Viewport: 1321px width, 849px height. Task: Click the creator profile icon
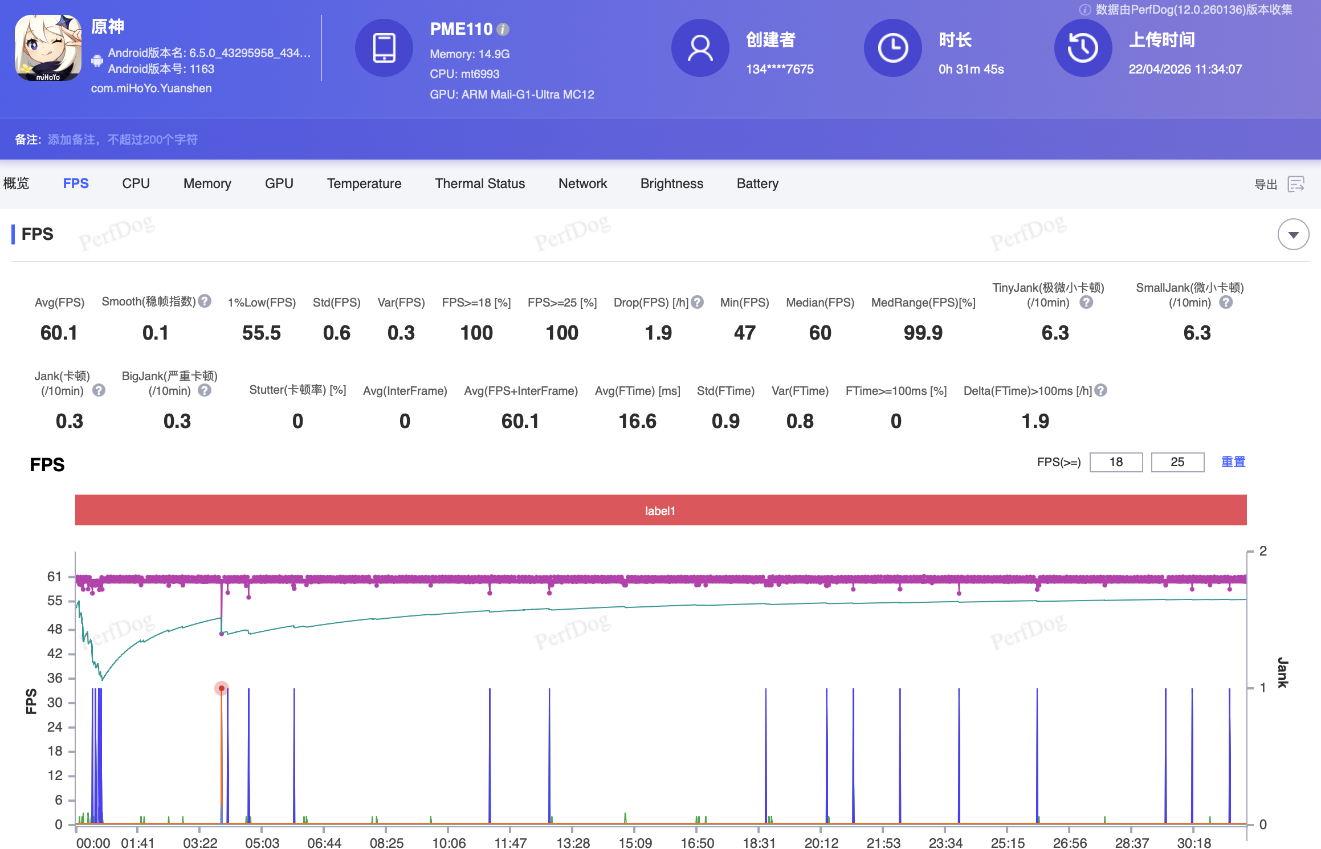(x=700, y=48)
